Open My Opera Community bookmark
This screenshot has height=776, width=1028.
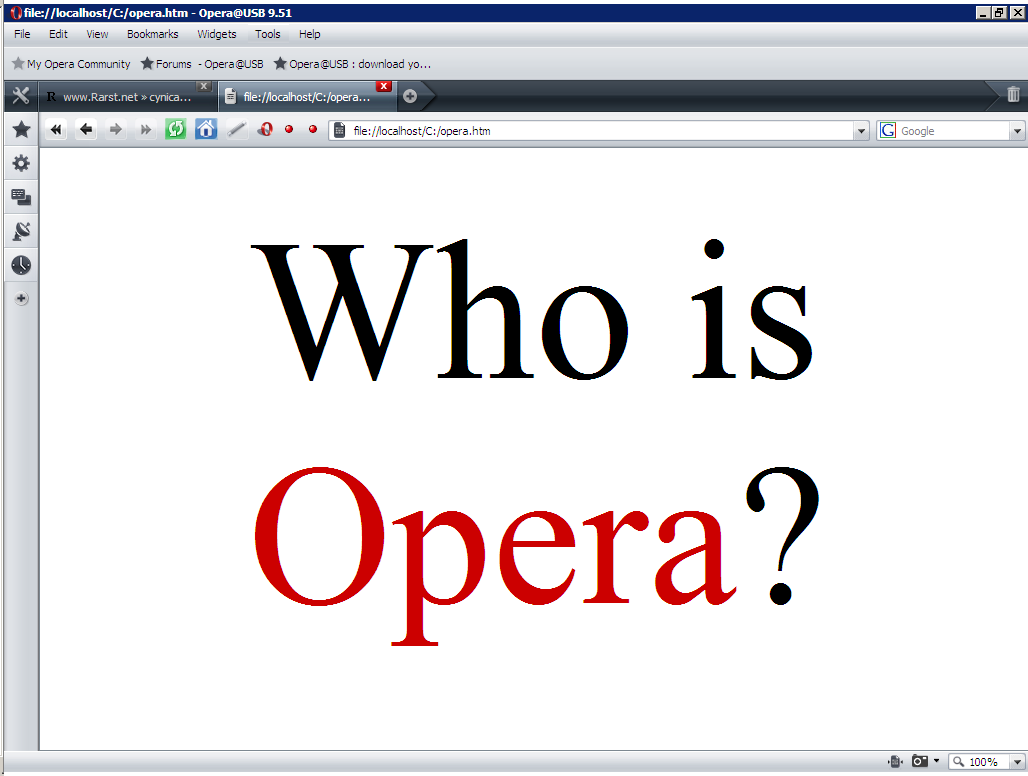tap(71, 64)
